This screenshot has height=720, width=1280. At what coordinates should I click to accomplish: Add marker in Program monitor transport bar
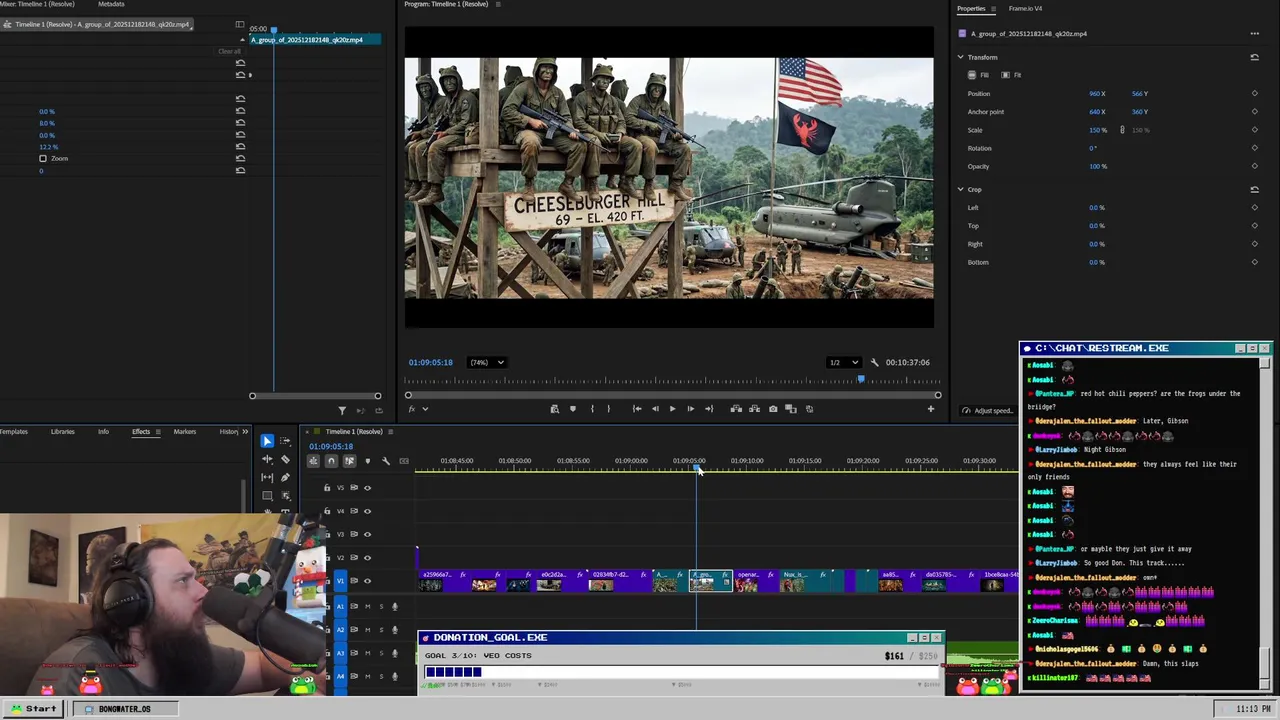click(573, 408)
